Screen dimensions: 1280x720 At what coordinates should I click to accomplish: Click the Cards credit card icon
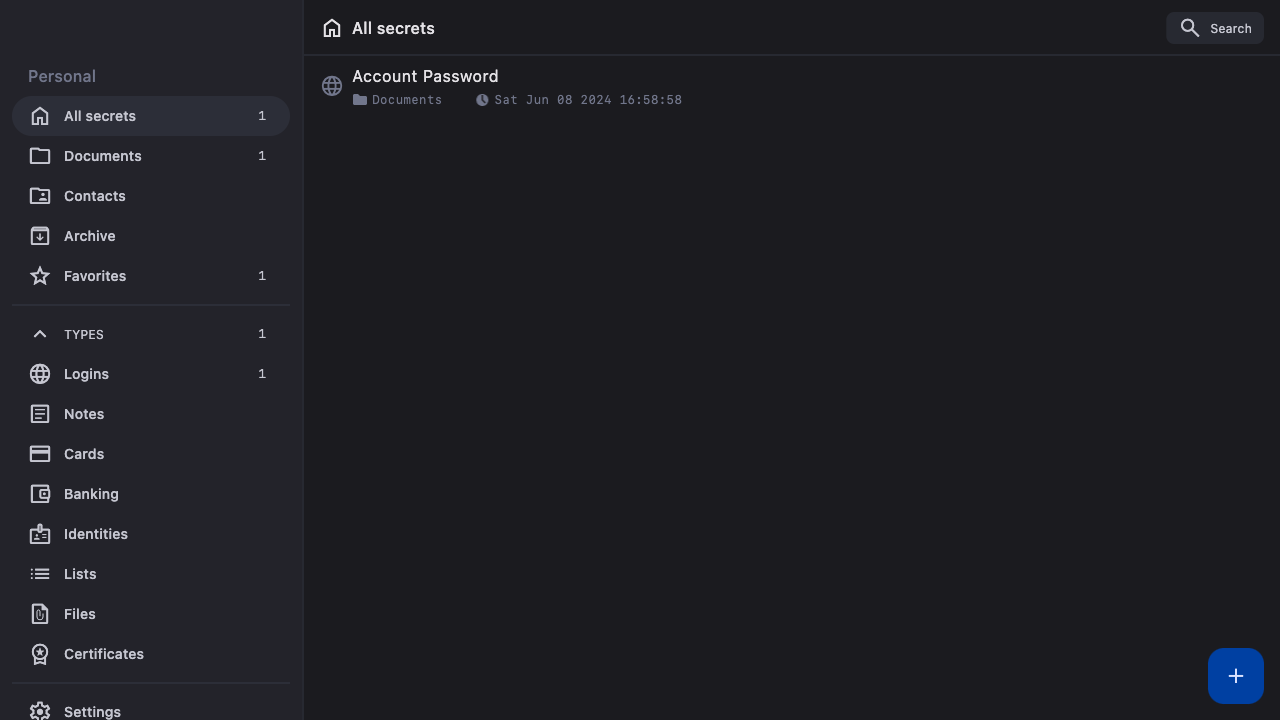[40, 454]
